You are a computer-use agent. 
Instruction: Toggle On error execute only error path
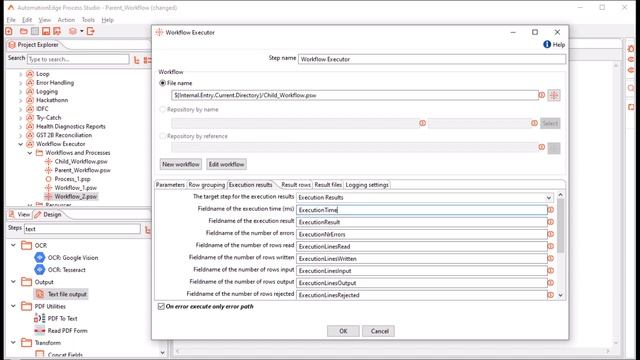pyautogui.click(x=161, y=306)
